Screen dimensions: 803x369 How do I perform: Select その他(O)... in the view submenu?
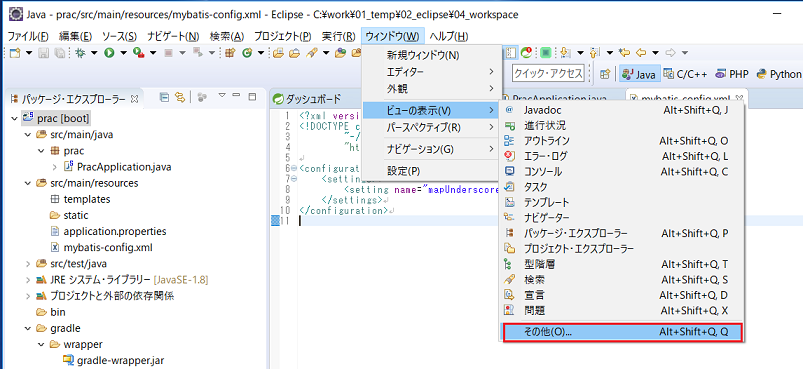pos(622,332)
